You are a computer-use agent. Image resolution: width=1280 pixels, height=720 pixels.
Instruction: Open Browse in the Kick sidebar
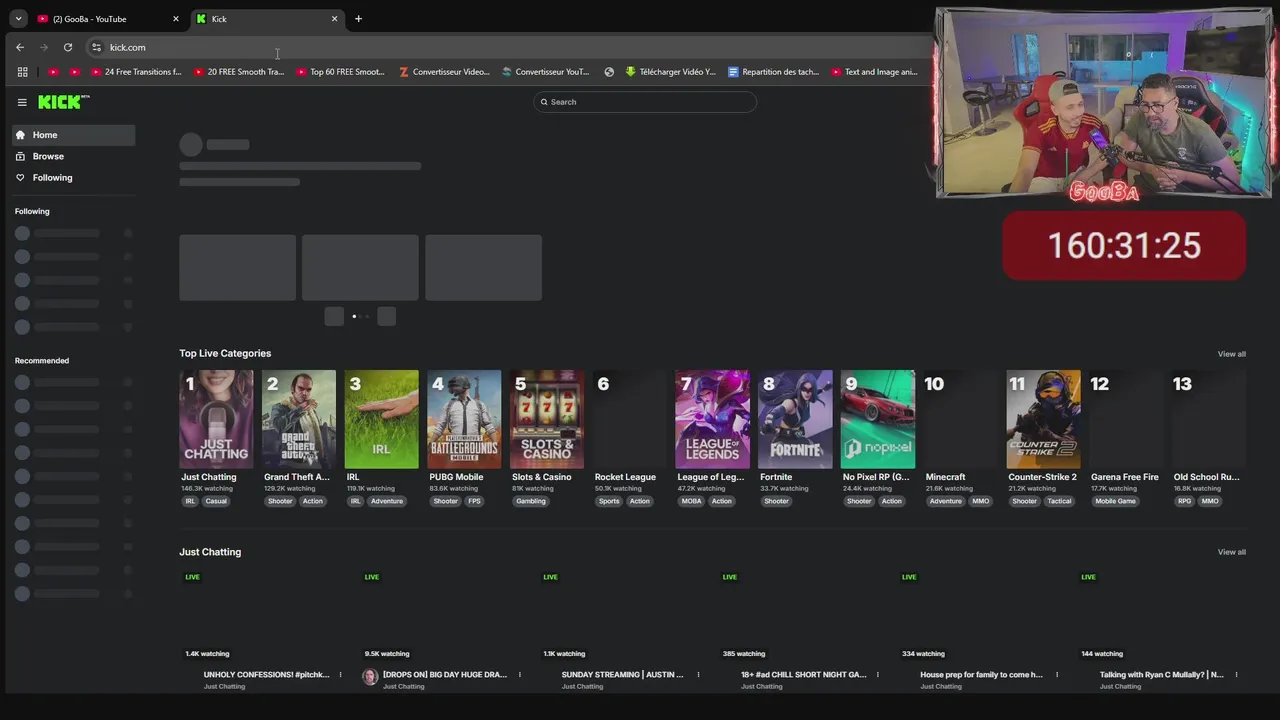[x=73, y=156]
